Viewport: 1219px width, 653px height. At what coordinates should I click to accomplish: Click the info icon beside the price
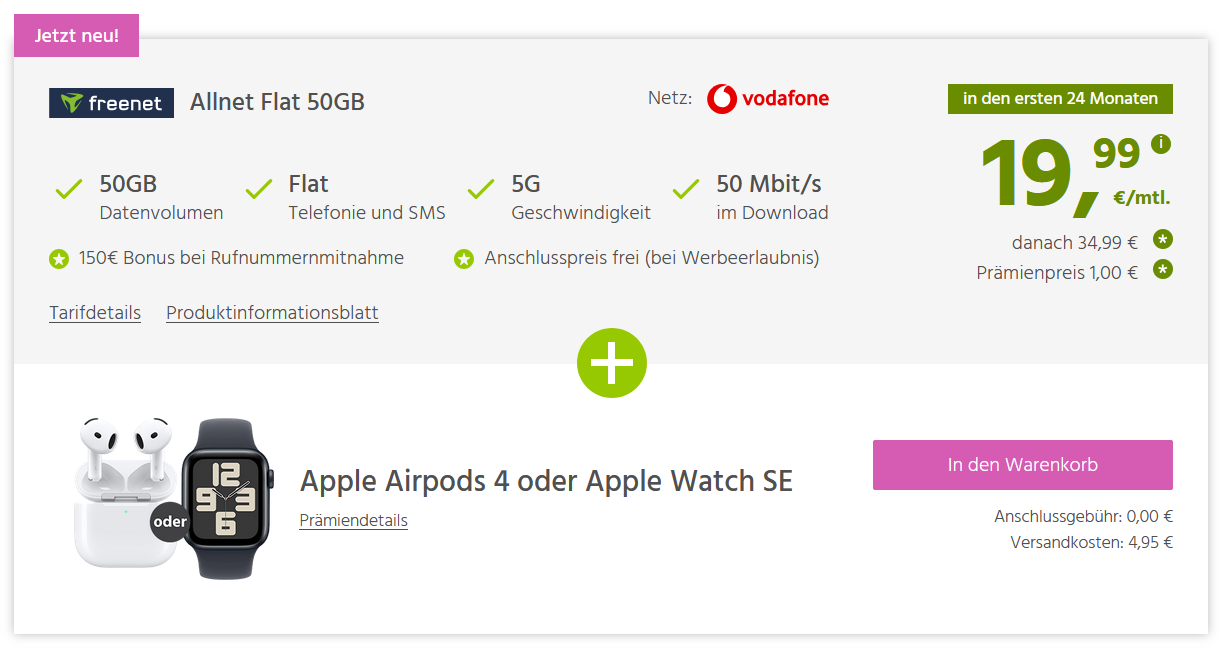coord(1160,144)
